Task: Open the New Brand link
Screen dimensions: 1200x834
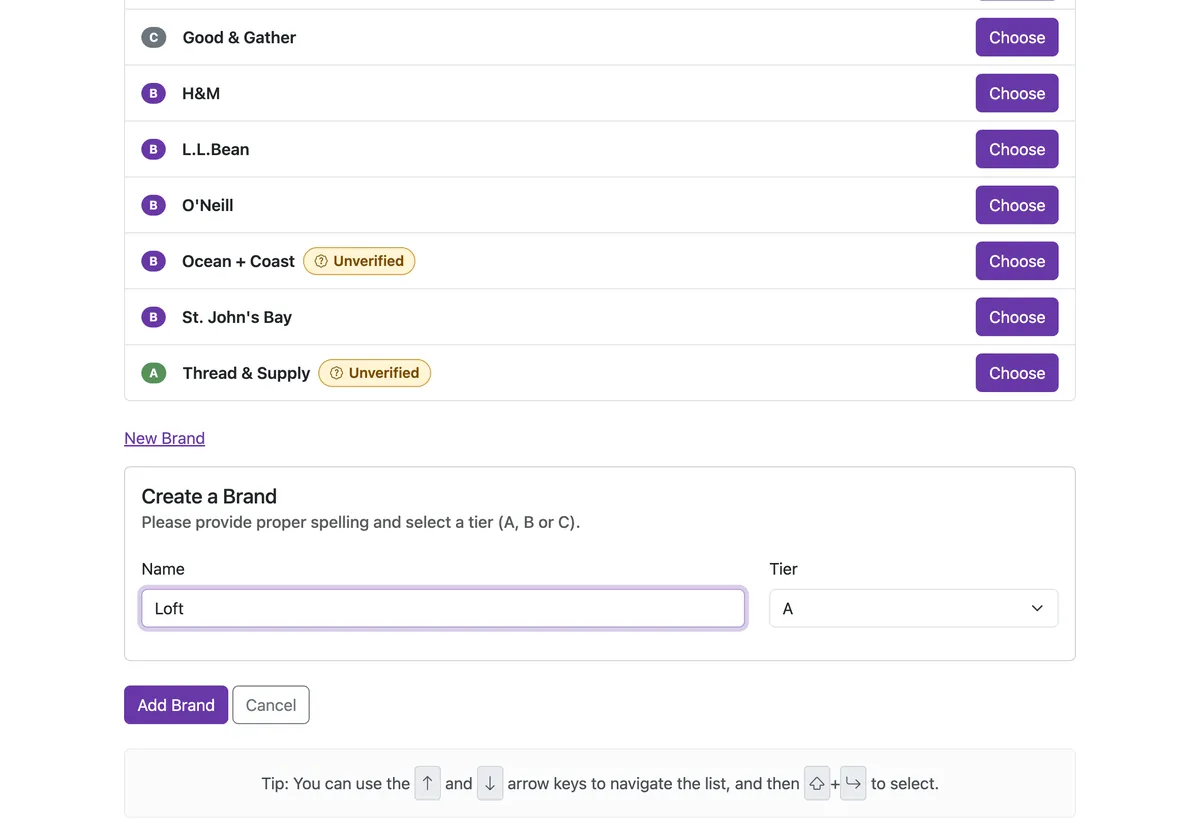Action: point(164,438)
